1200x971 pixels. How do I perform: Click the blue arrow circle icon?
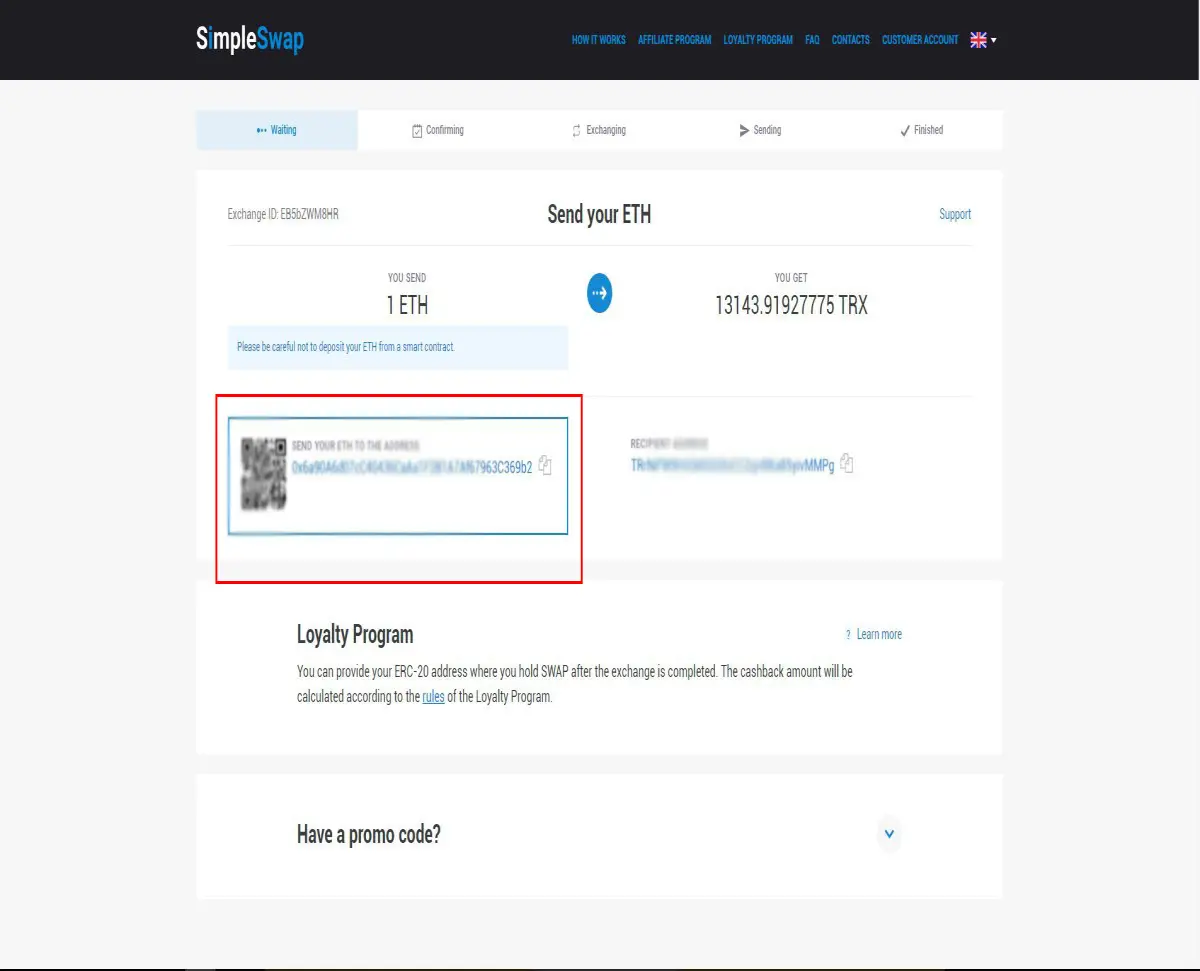point(599,293)
